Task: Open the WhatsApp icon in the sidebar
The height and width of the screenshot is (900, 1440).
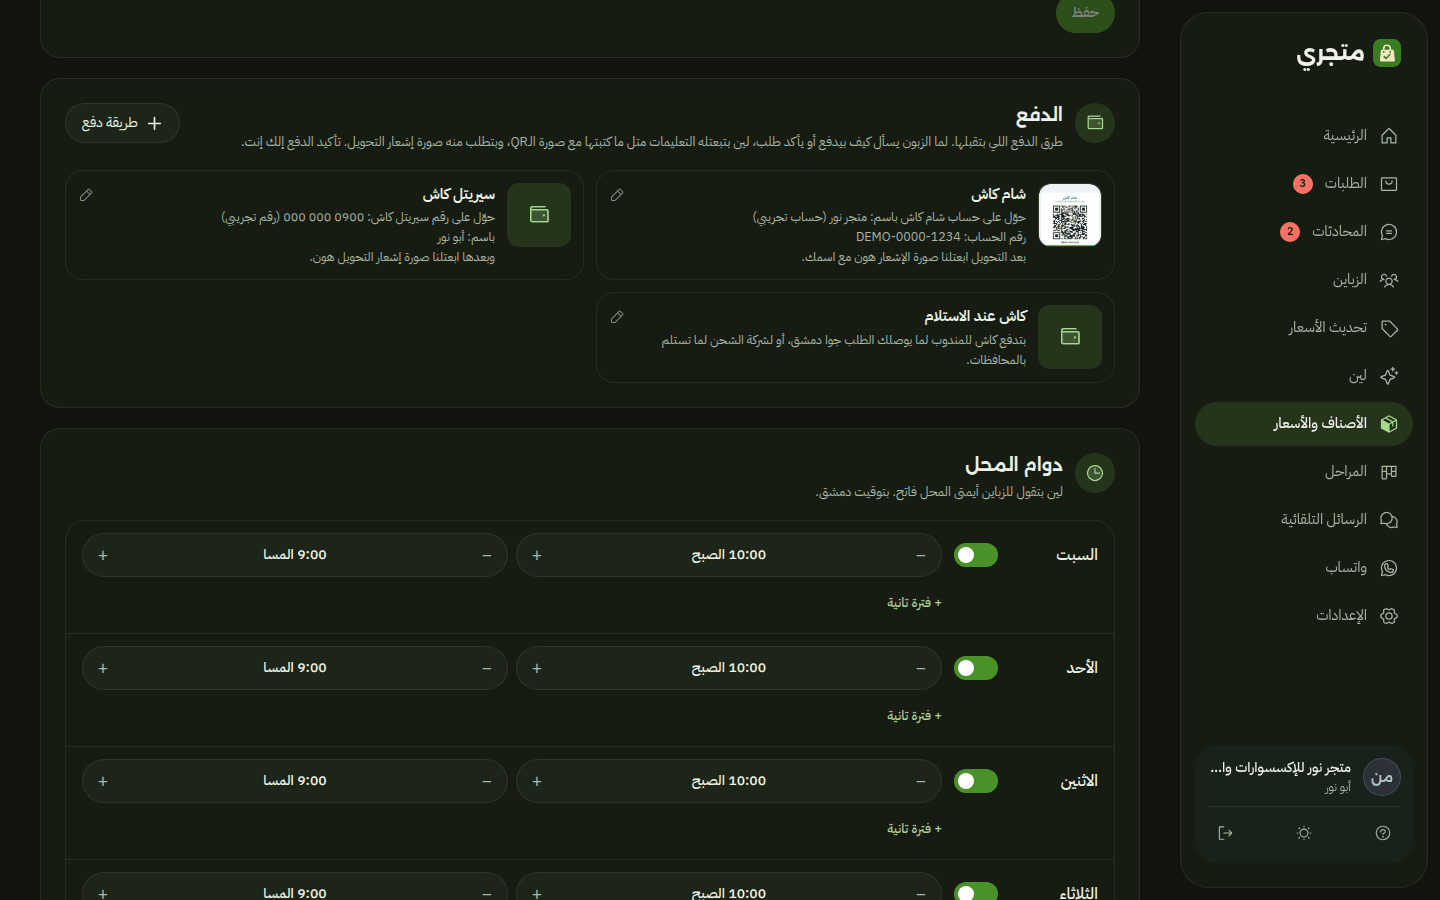Action: [x=1389, y=568]
